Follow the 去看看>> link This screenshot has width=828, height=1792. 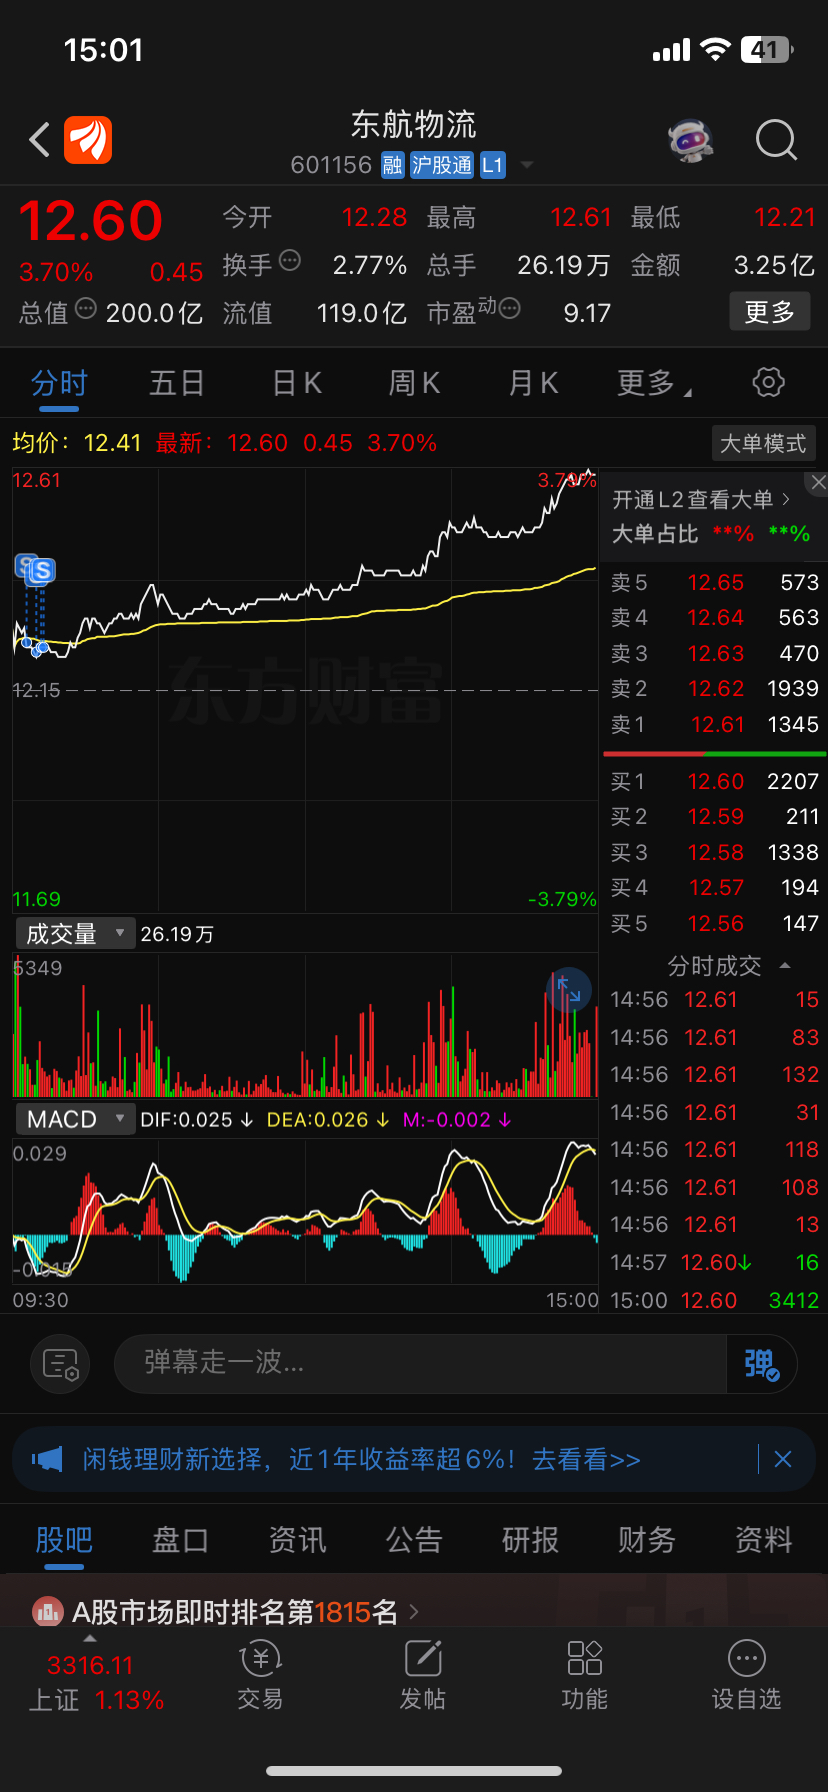(x=586, y=1459)
